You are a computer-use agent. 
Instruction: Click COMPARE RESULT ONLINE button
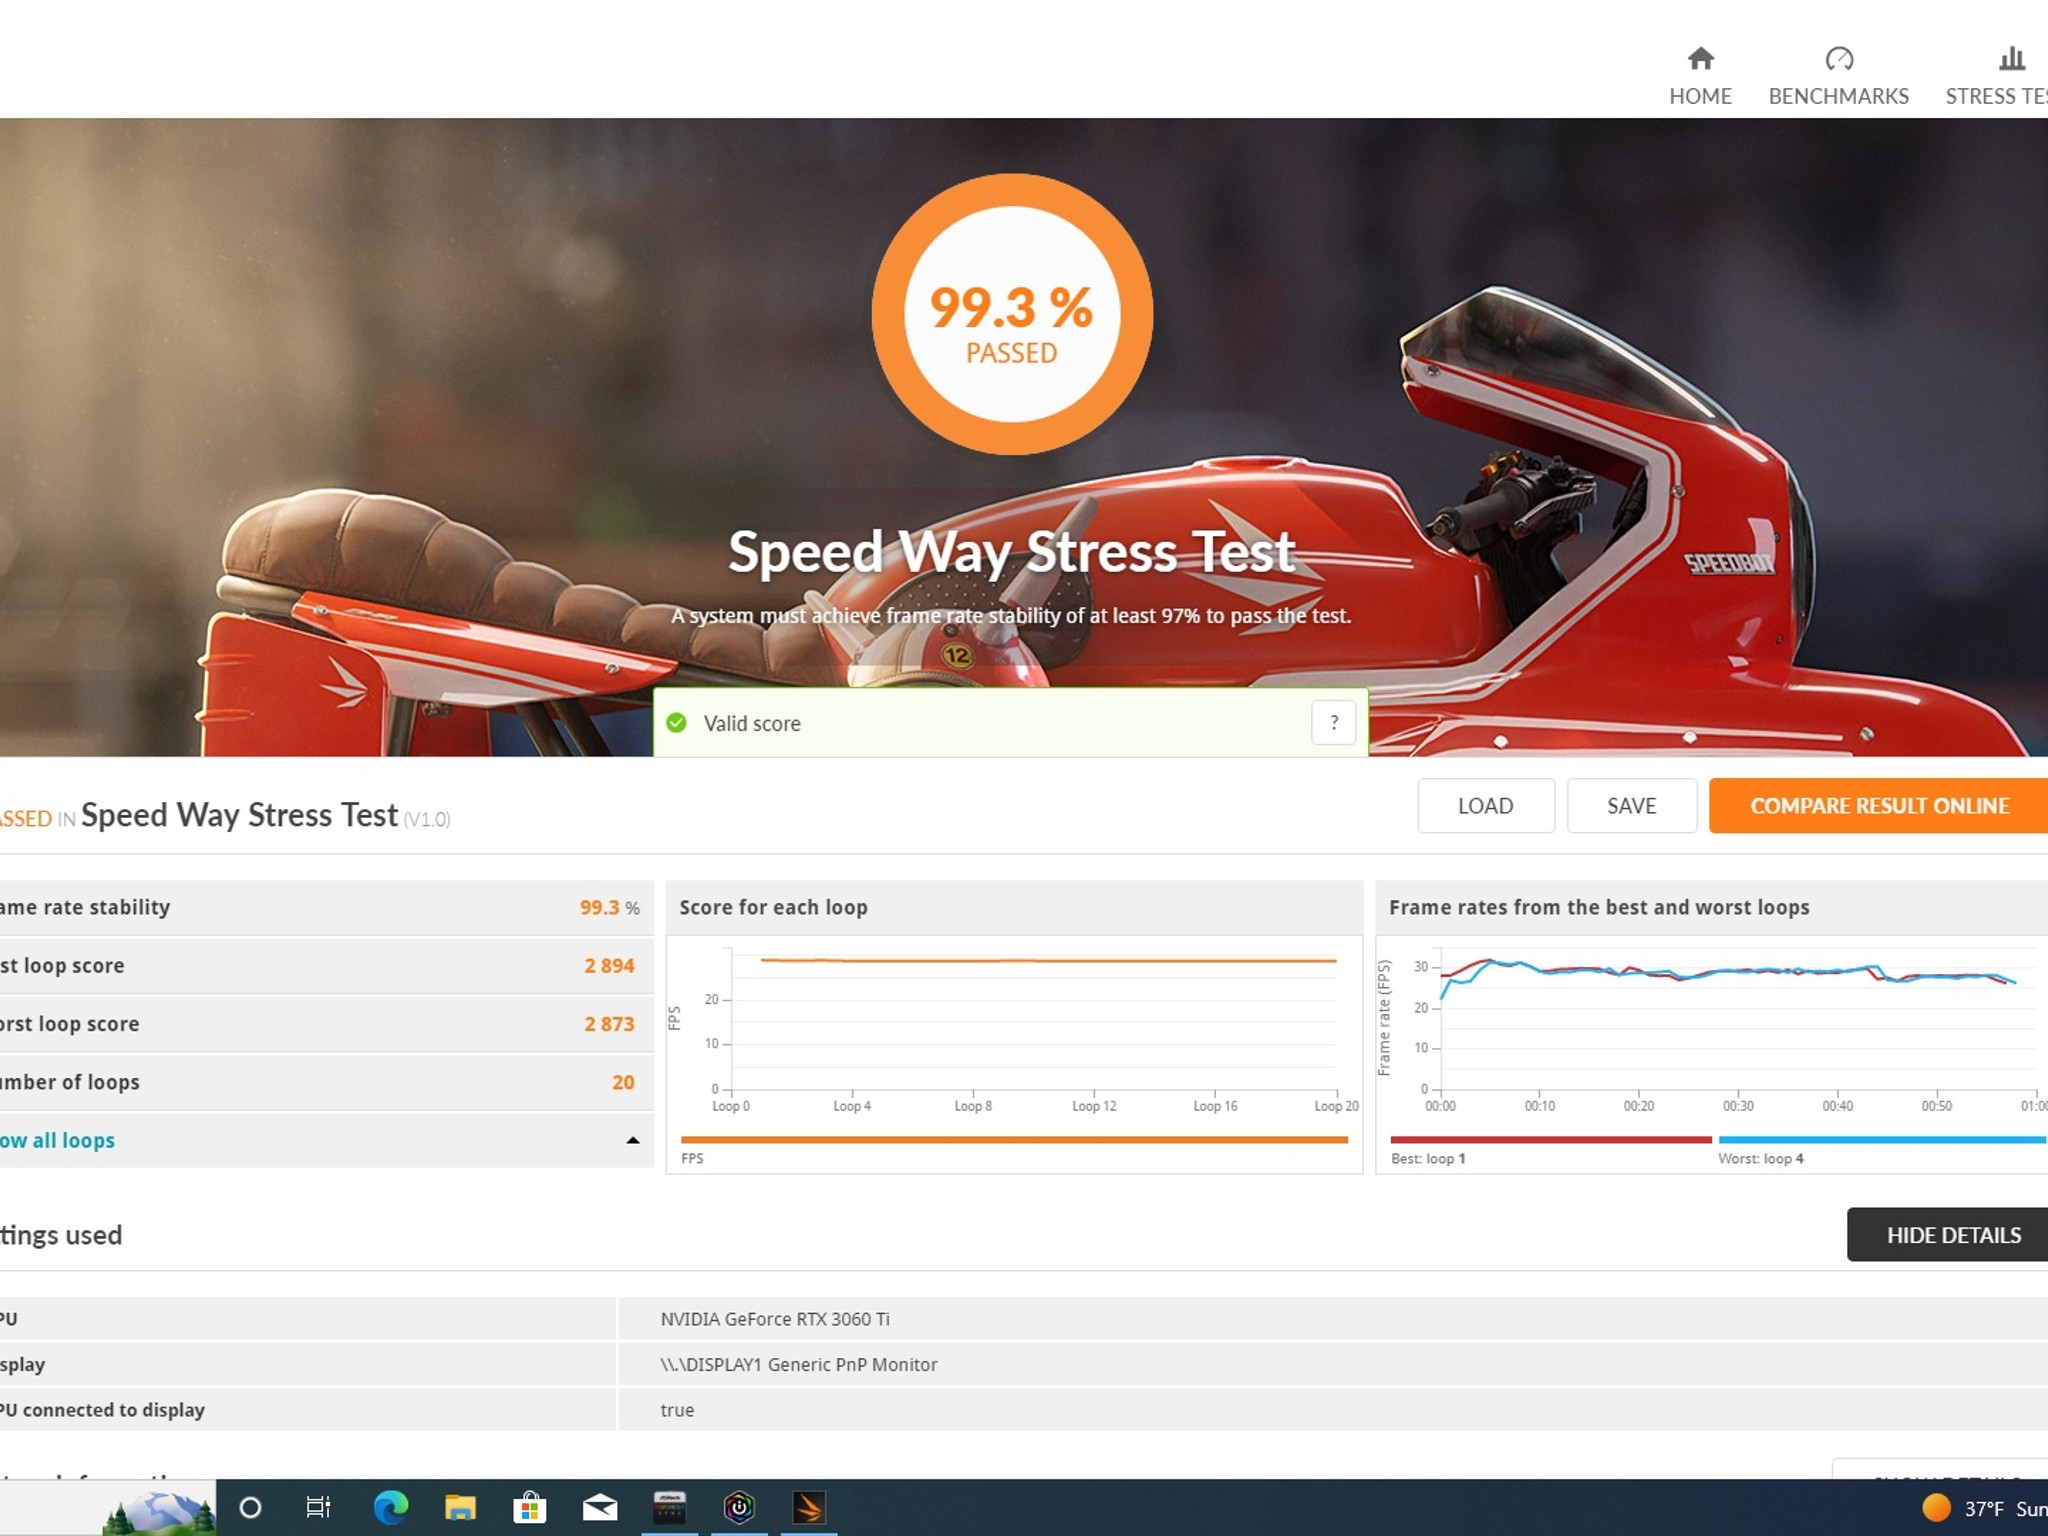1879,806
